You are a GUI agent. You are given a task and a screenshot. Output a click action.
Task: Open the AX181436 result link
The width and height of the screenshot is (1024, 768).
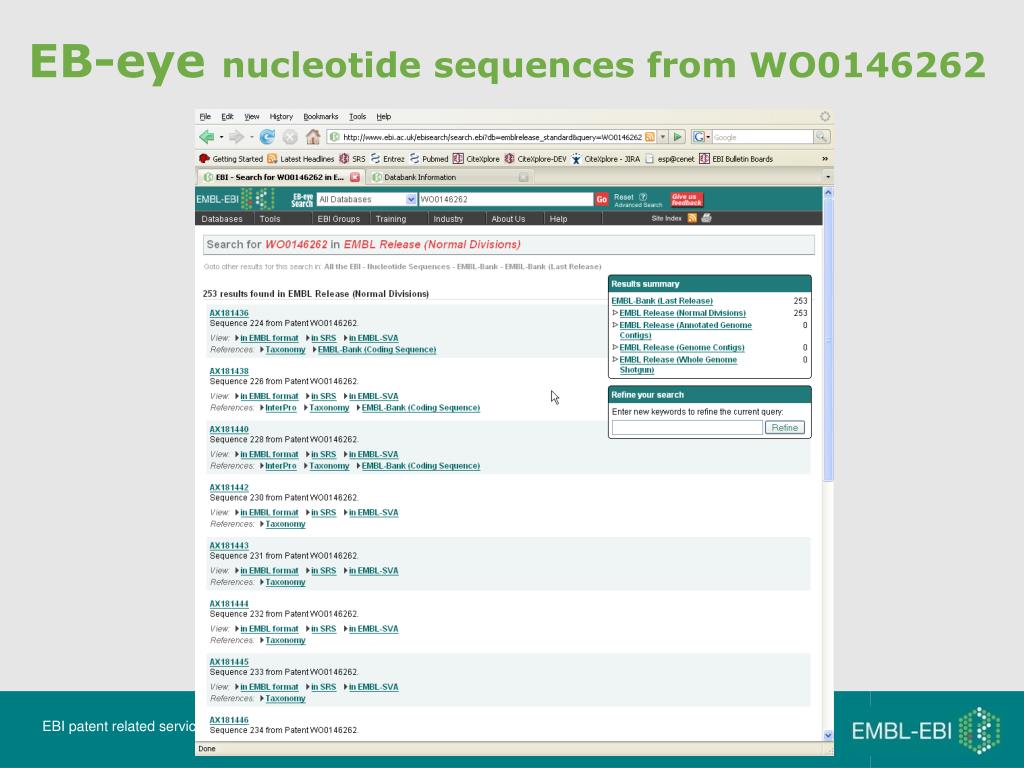point(229,313)
